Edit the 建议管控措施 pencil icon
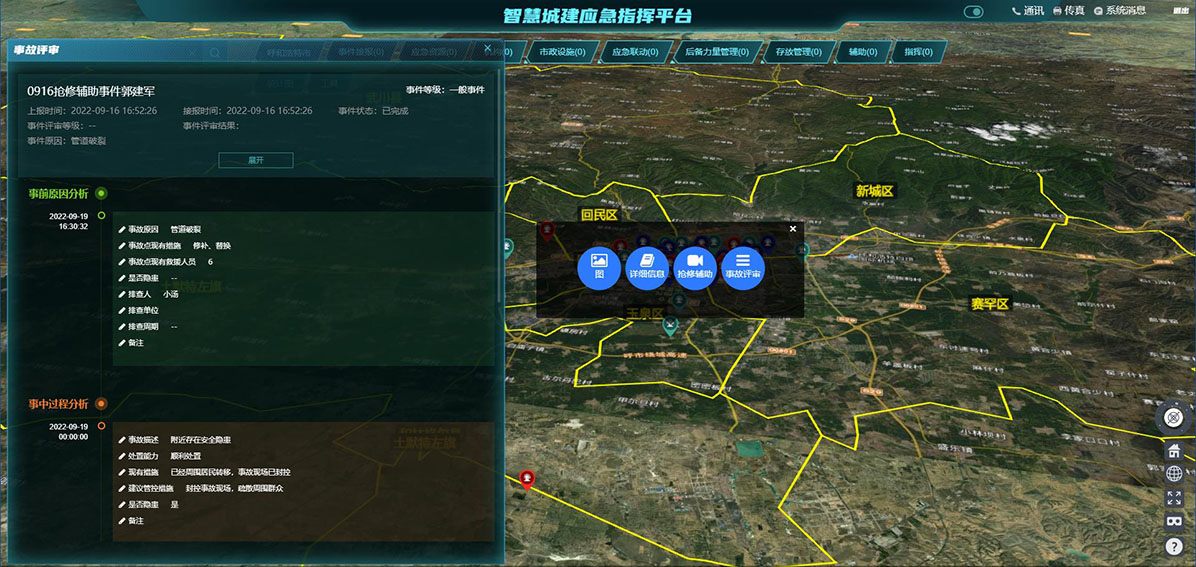This screenshot has width=1196, height=567. 123,488
